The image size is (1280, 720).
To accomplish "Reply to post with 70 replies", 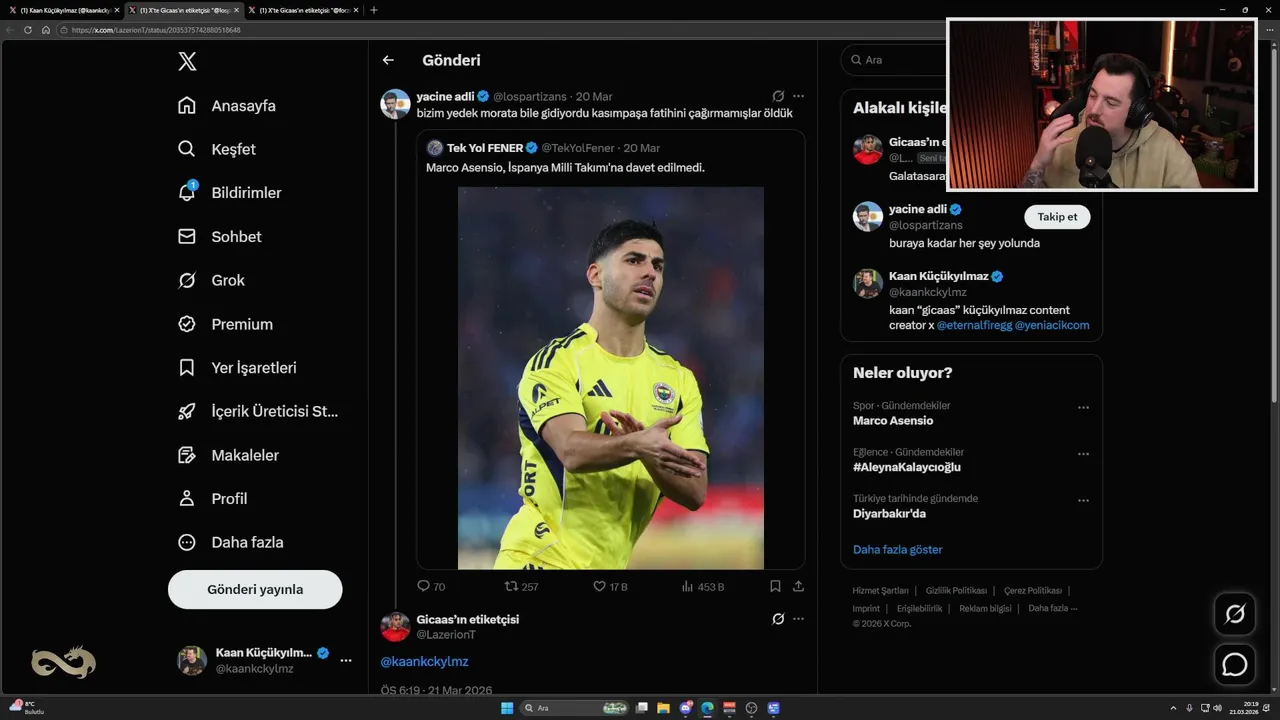I will tap(431, 587).
